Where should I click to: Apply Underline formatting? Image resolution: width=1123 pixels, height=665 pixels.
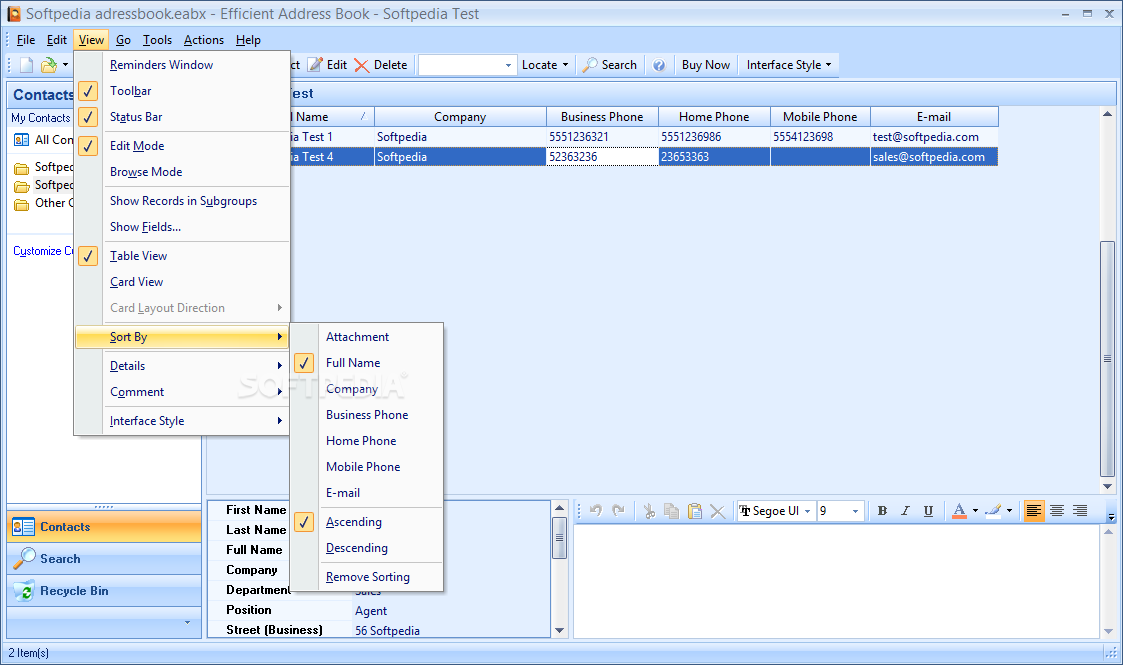(x=928, y=510)
